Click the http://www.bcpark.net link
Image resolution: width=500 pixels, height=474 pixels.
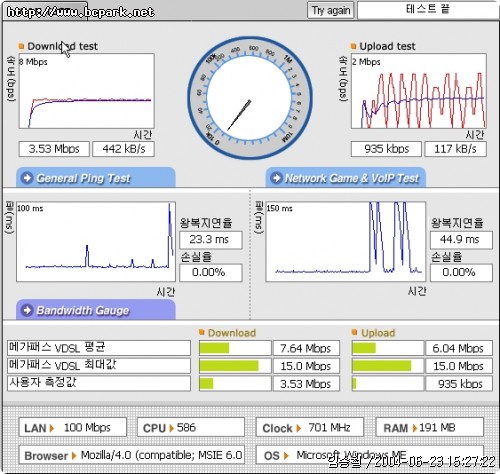tap(80, 12)
